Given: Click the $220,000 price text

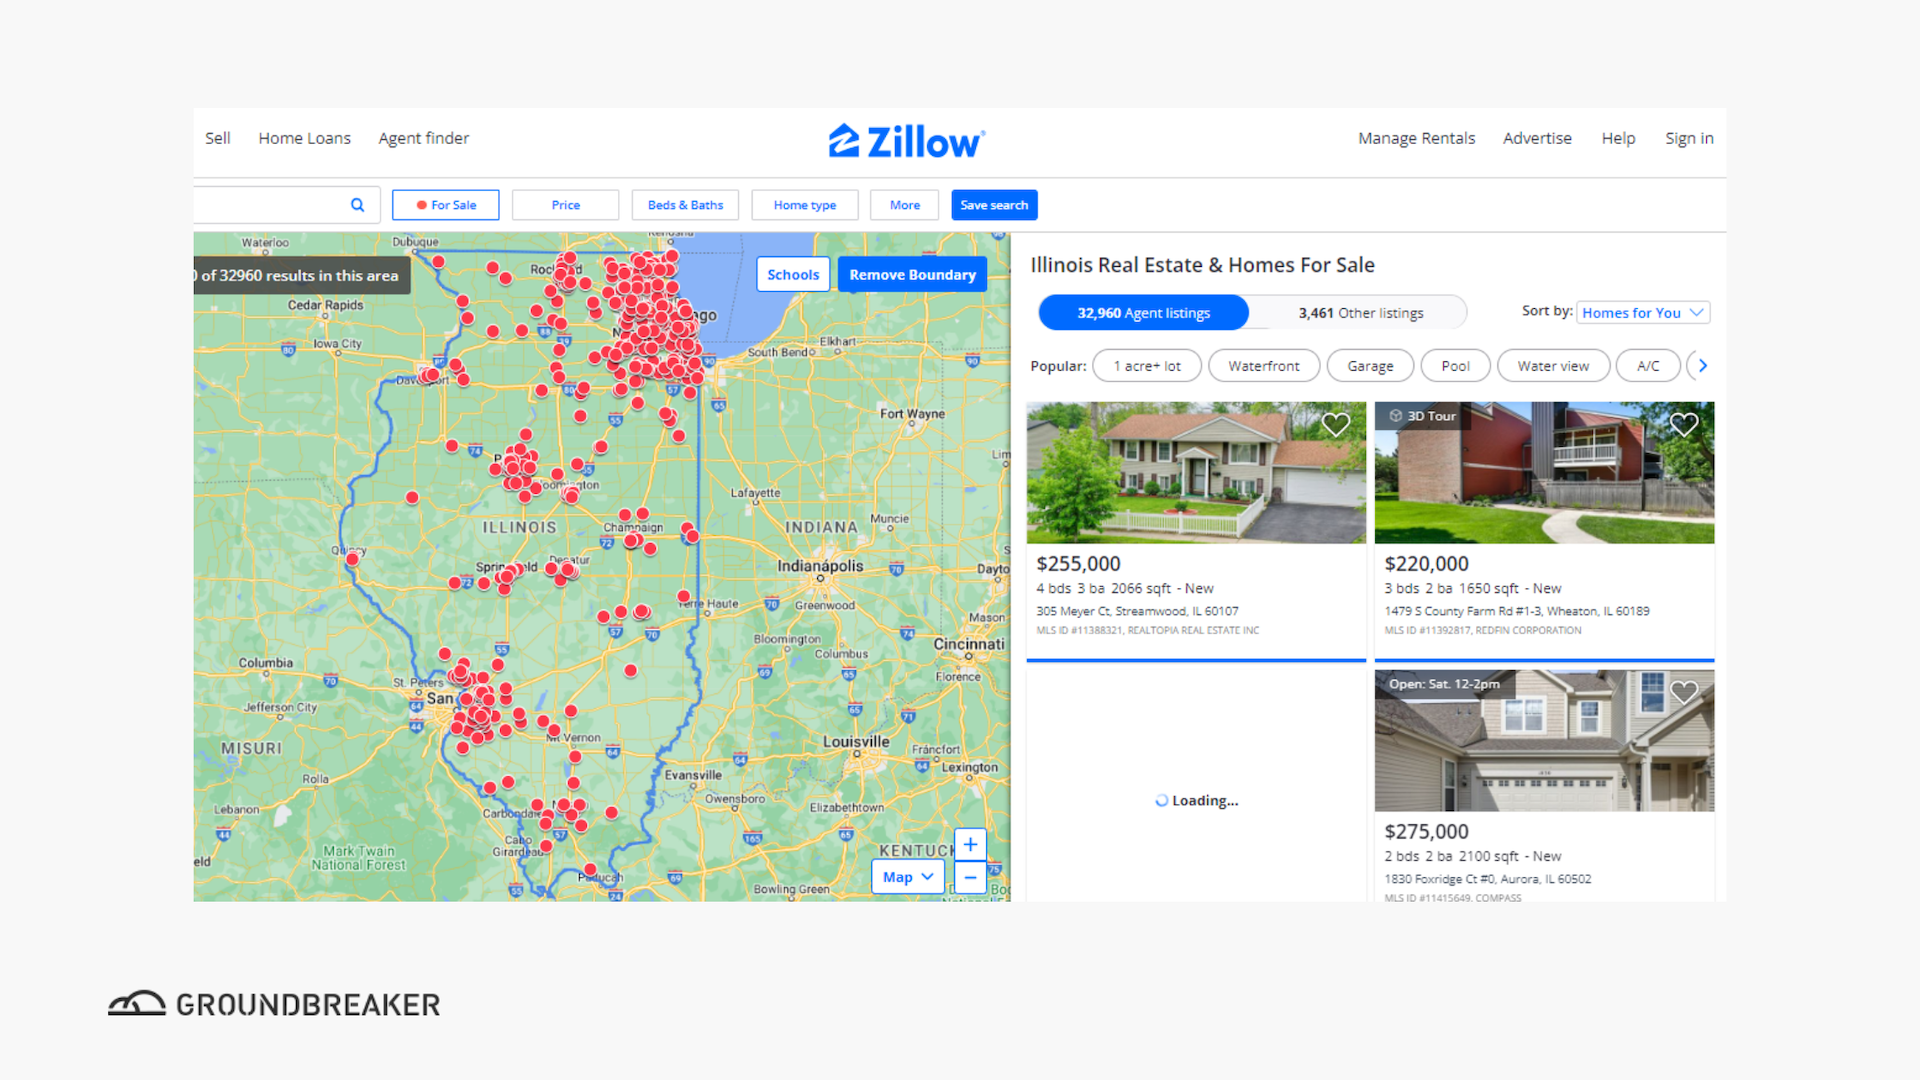Looking at the screenshot, I should (x=1426, y=564).
